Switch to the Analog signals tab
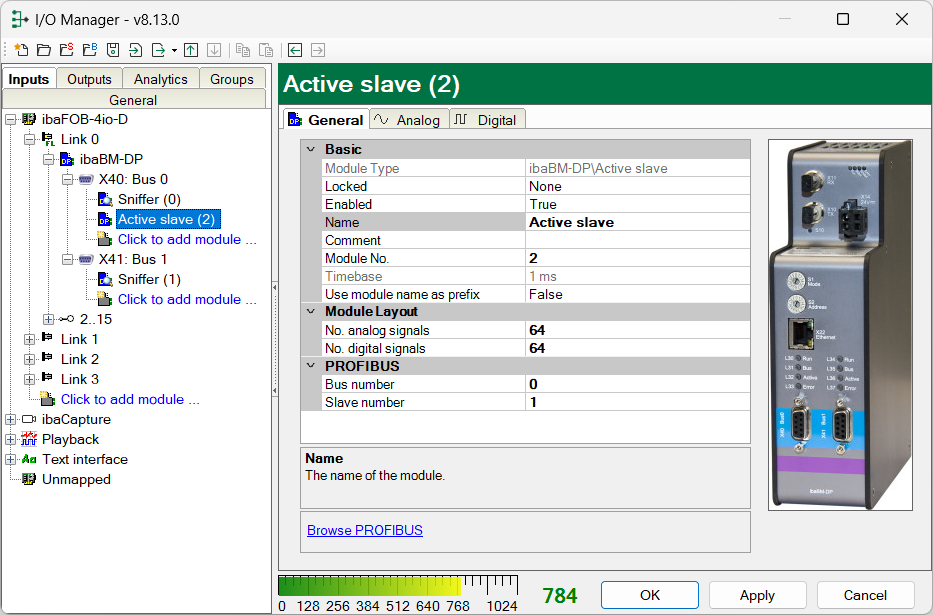Viewport: 933px width, 615px height. pos(409,120)
